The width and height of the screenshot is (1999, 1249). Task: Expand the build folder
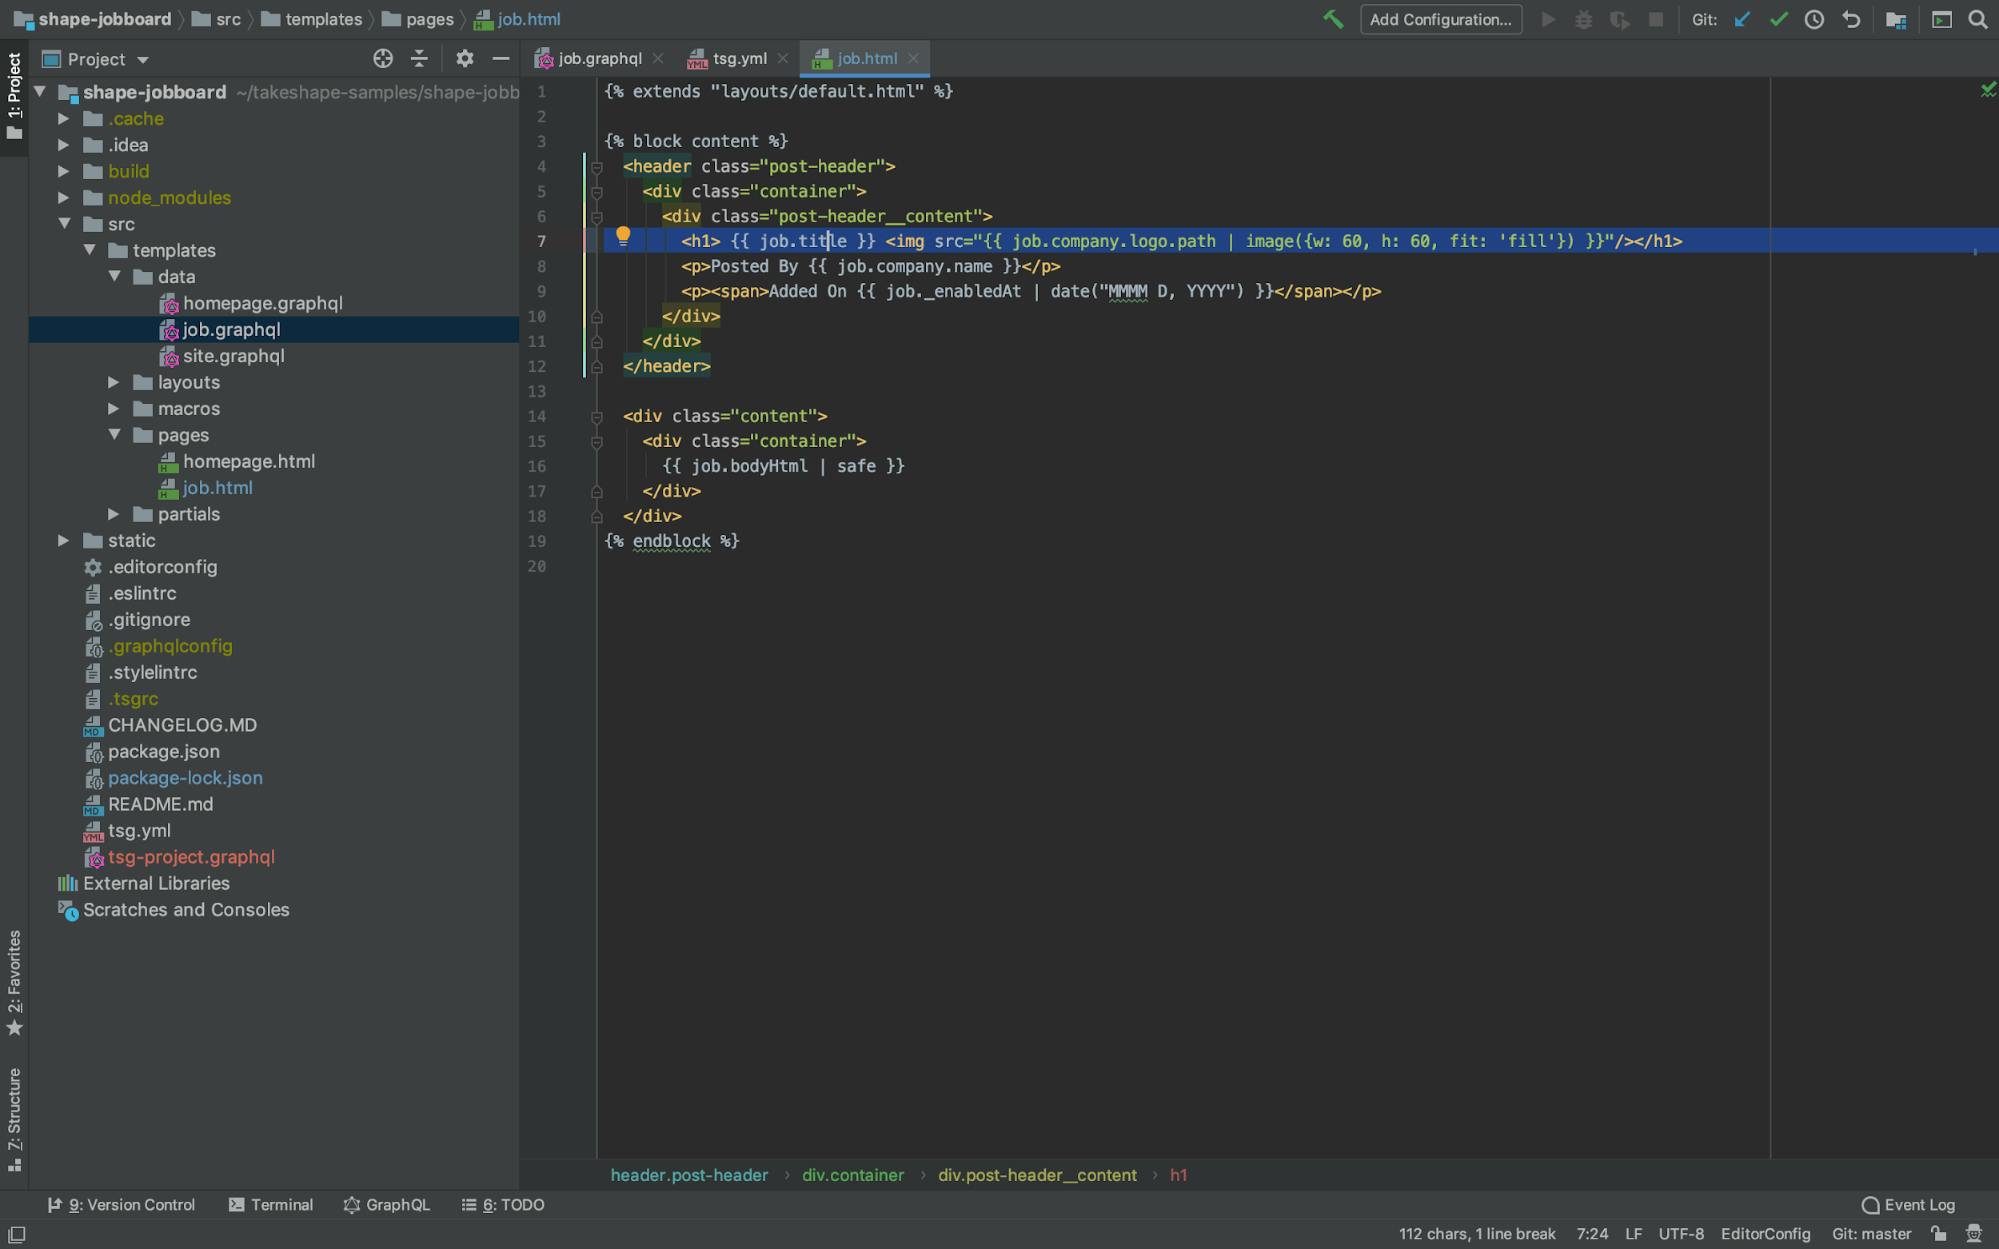point(64,171)
